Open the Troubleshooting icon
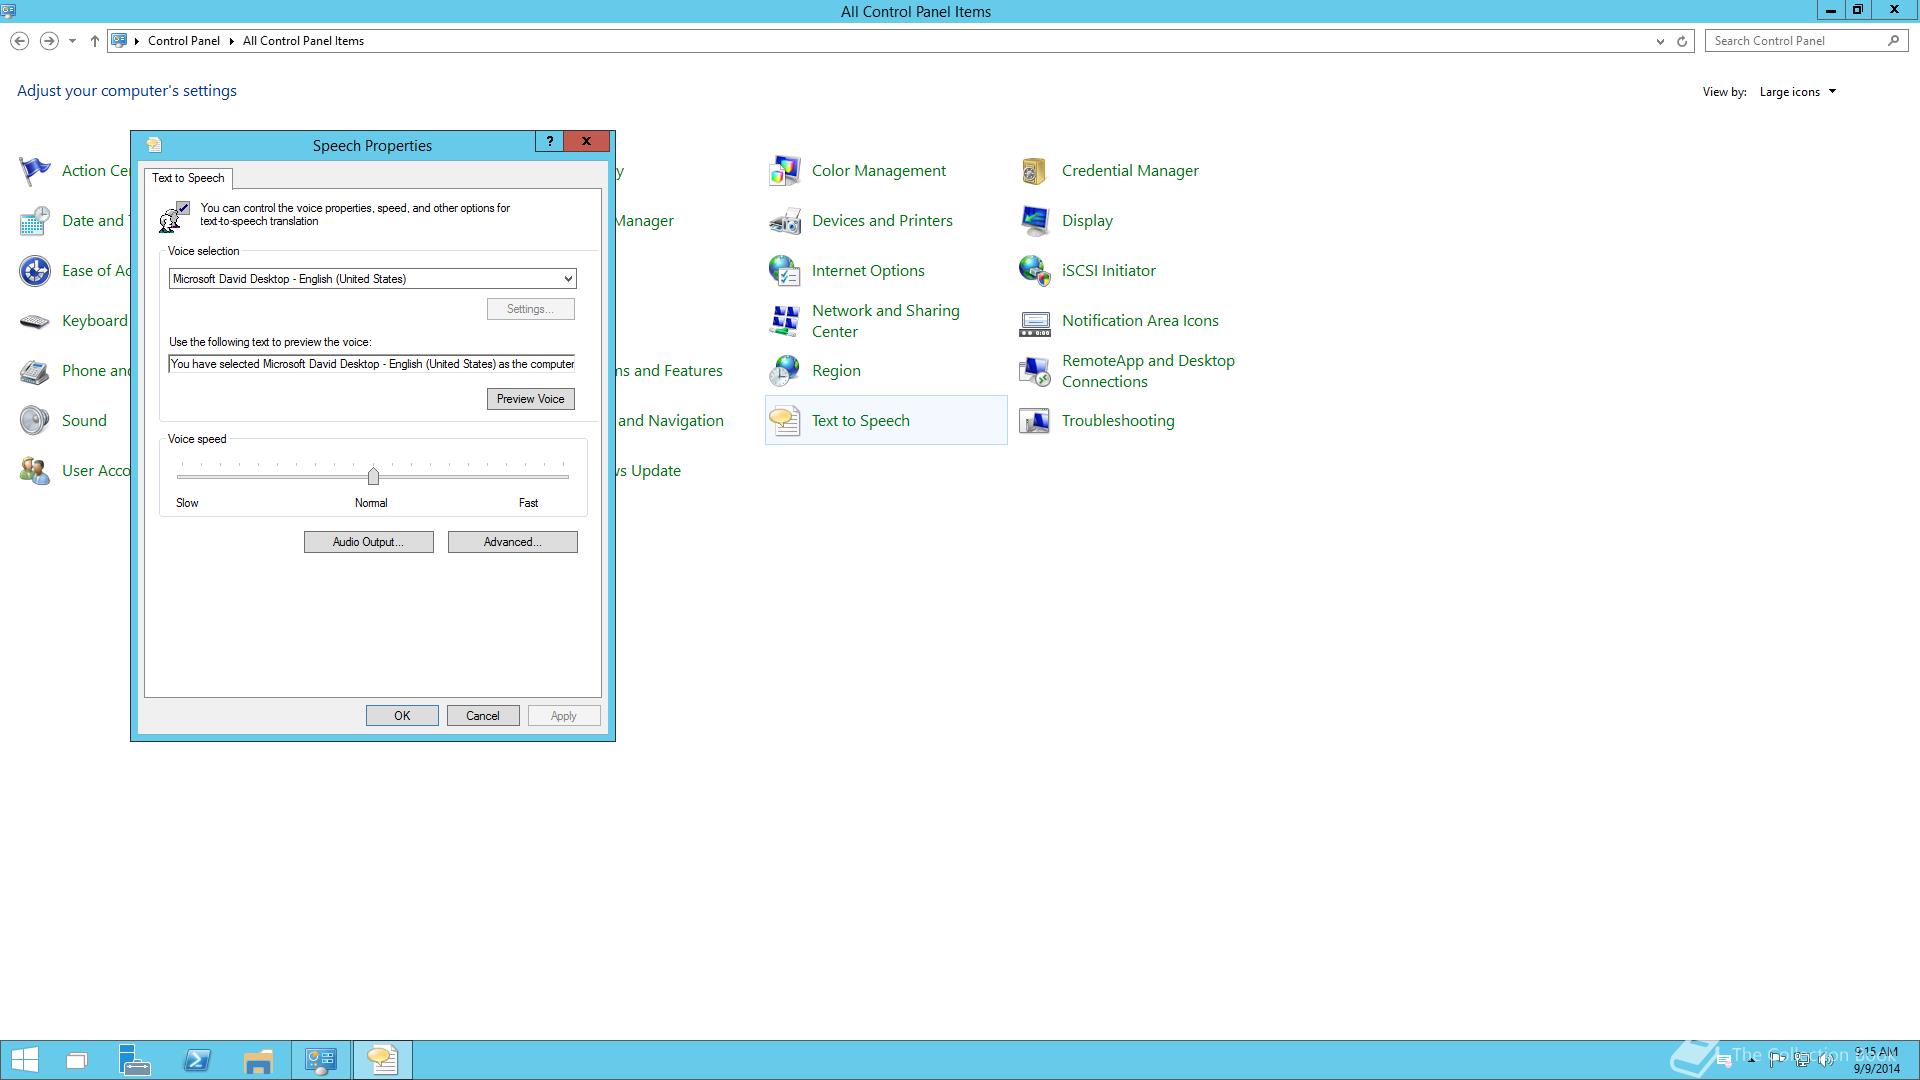The image size is (1920, 1080). pos(1035,421)
